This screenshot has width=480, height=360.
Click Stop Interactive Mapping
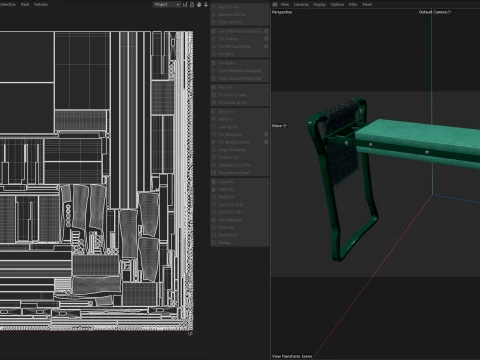[240, 78]
